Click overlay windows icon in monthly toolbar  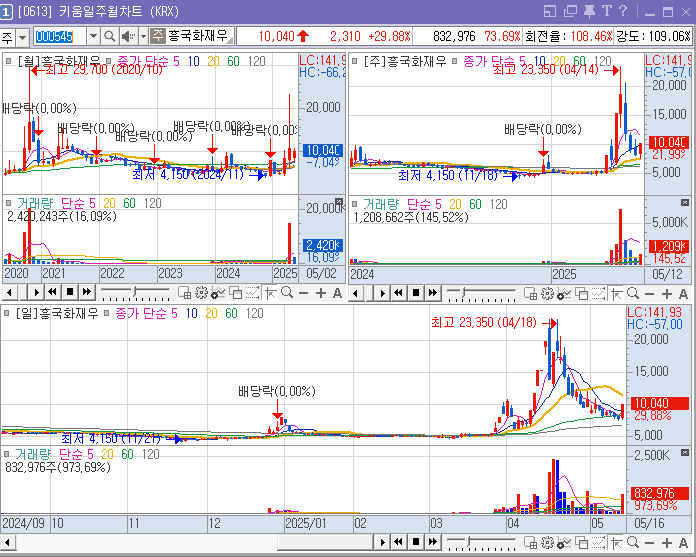235,293
